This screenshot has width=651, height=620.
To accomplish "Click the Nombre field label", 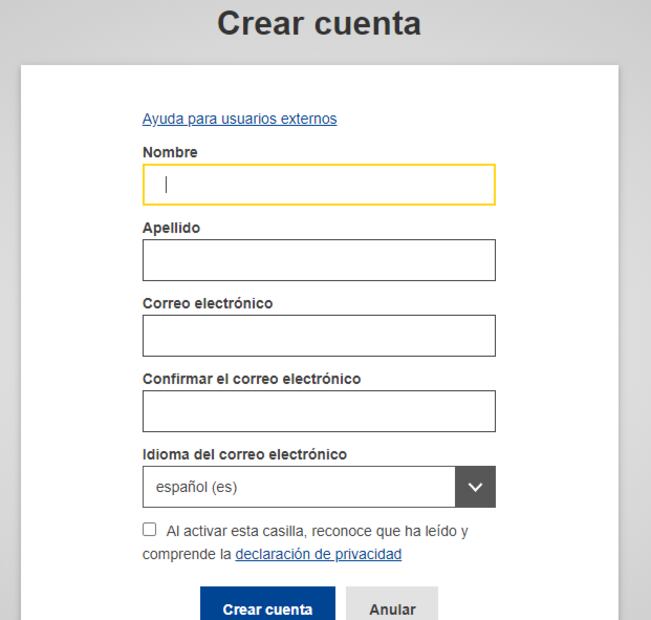I will [x=170, y=152].
